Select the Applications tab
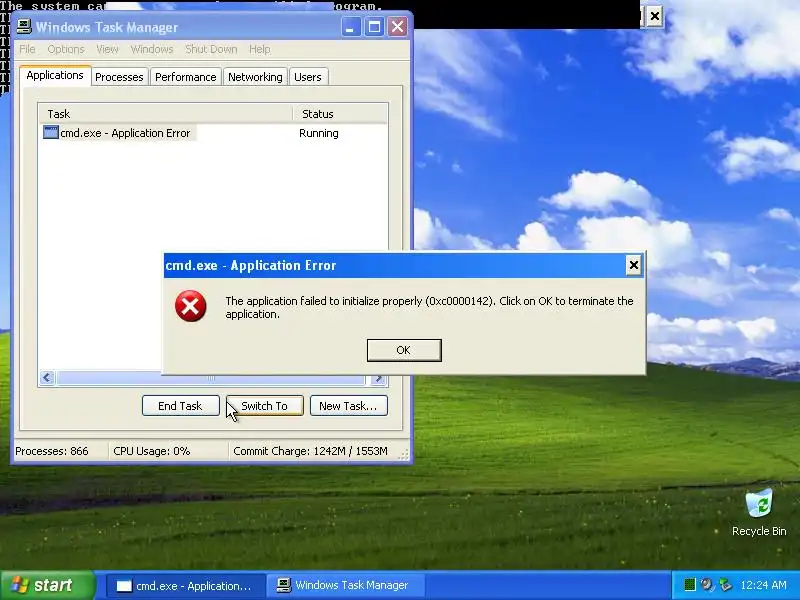 pos(55,76)
